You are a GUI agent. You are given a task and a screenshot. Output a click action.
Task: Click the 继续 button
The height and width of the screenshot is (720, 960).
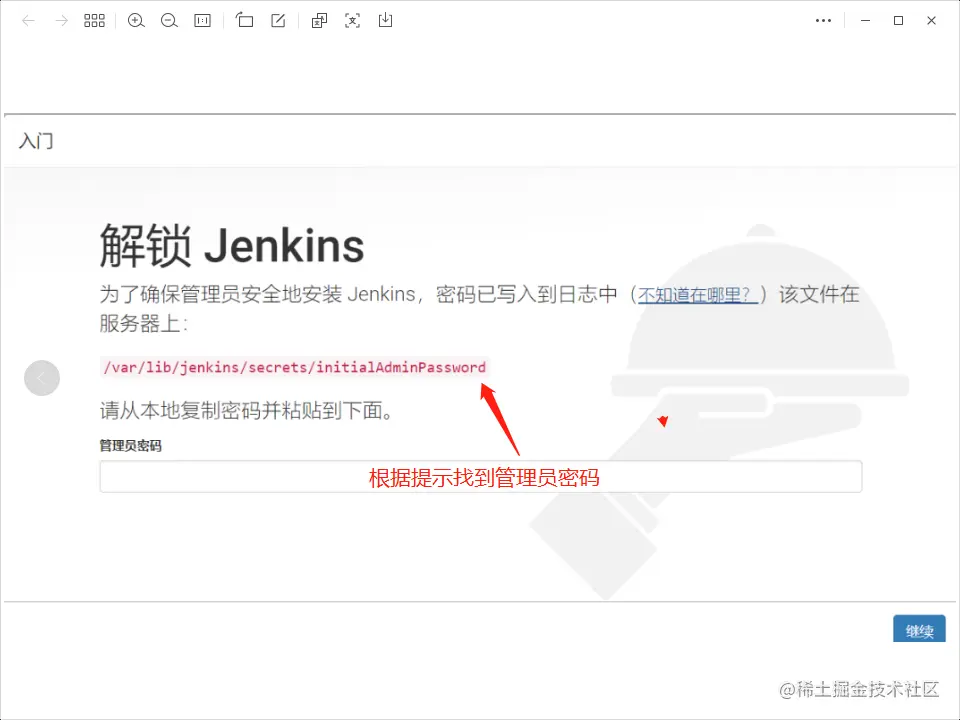[919, 629]
